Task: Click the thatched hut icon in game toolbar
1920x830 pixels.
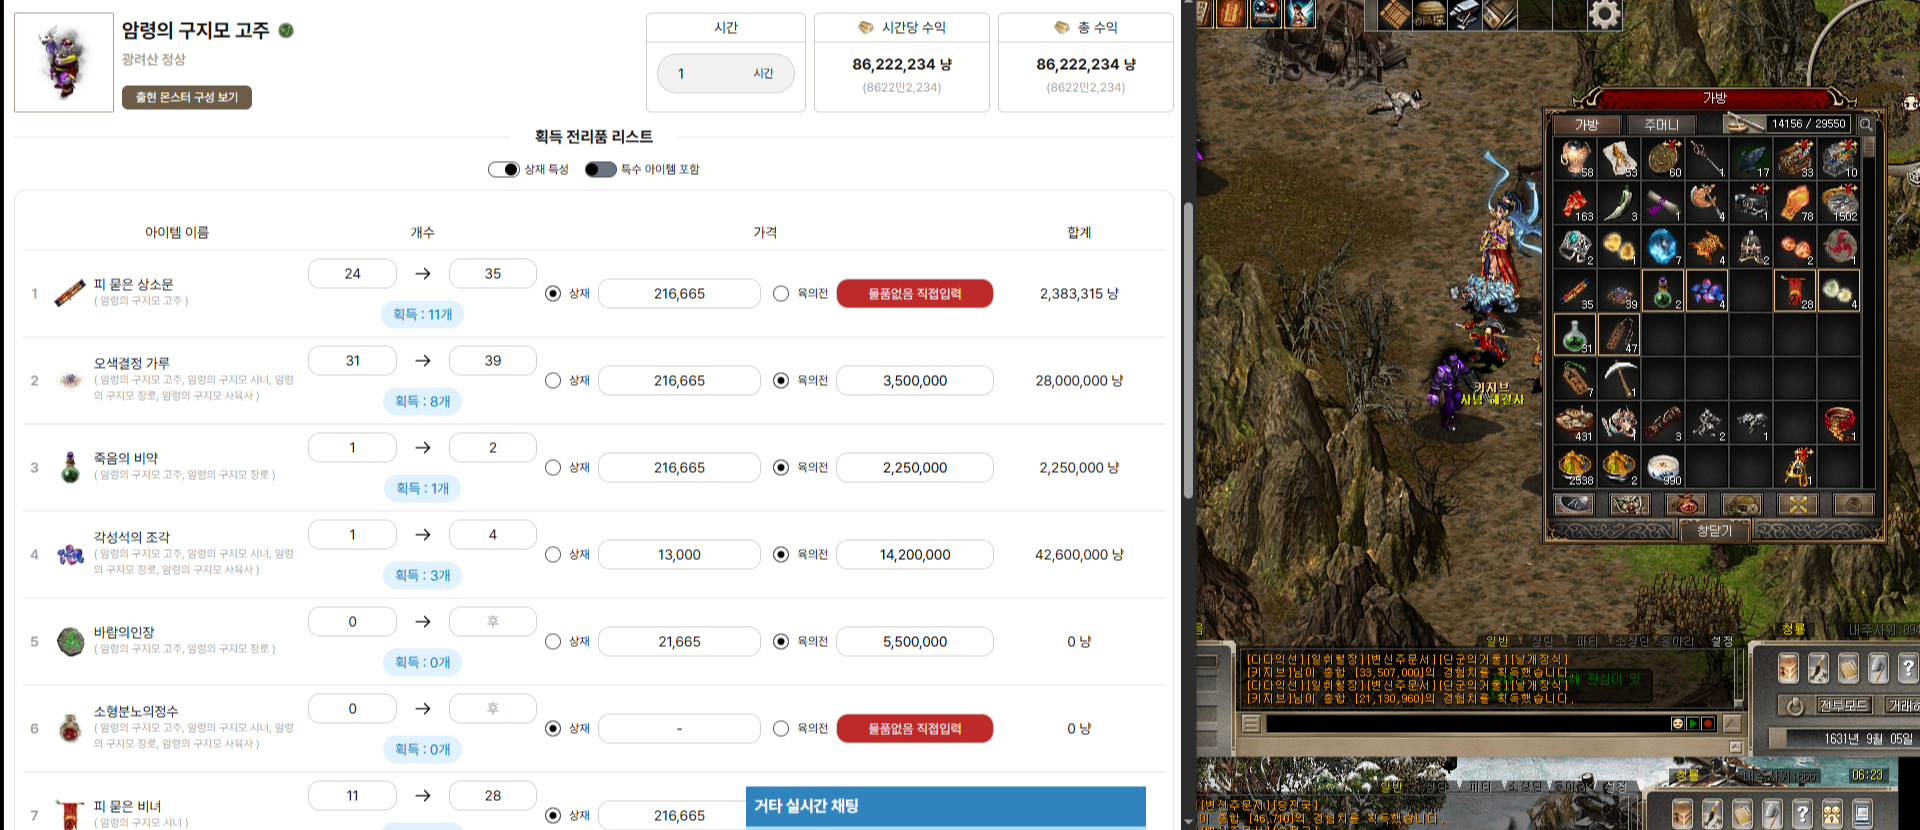Action: pos(1430,14)
